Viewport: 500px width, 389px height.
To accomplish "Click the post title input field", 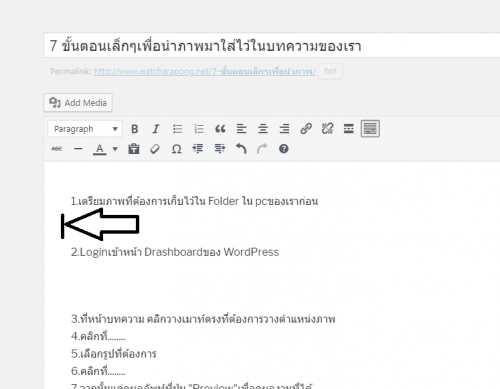I will point(272,45).
